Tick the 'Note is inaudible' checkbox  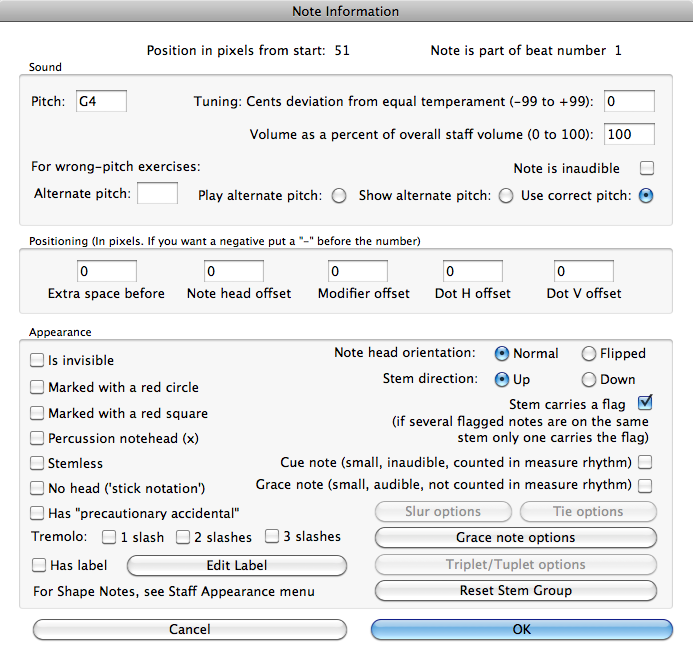tap(647, 169)
